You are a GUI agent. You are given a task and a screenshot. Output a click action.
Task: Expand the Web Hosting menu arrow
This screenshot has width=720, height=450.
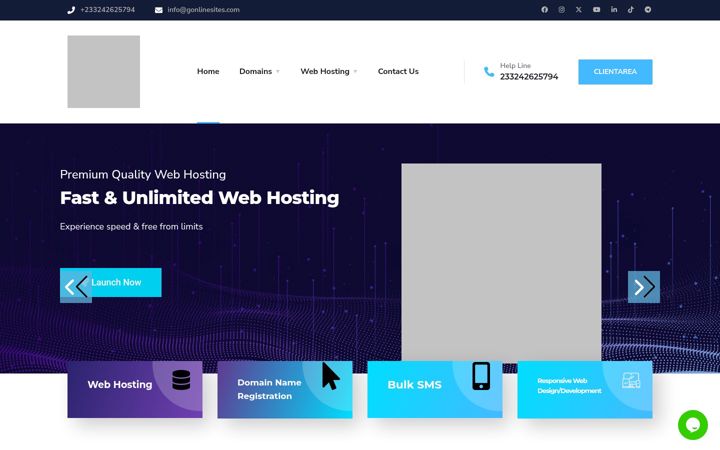[355, 72]
